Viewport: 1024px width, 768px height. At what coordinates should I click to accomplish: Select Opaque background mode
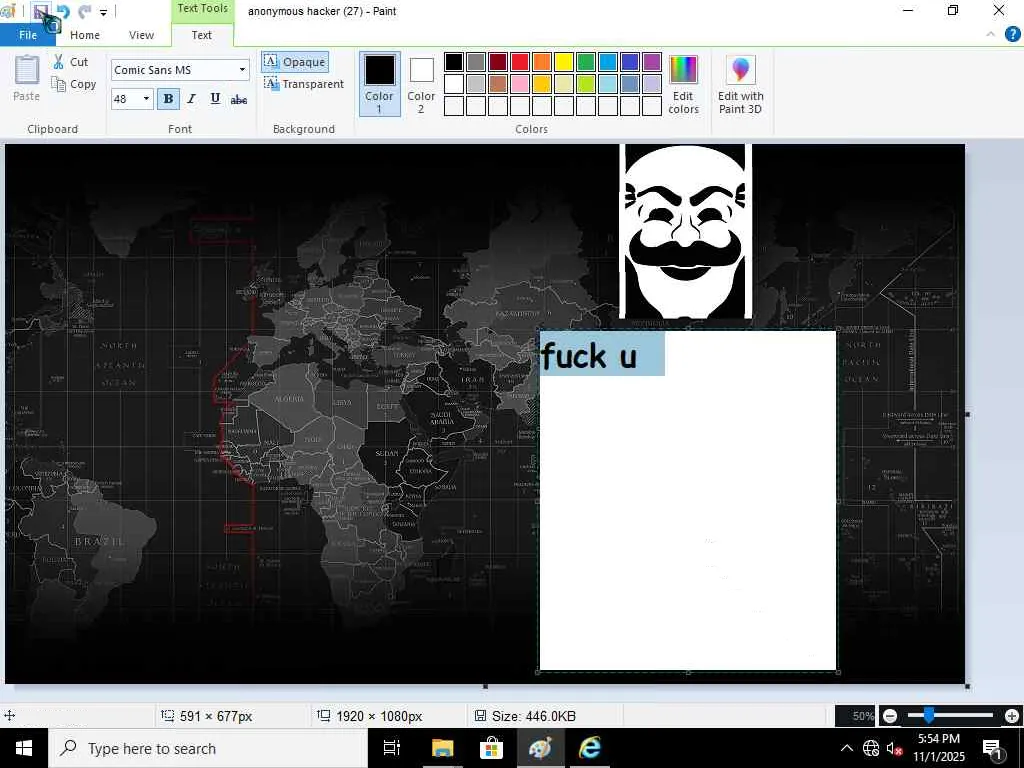295,62
